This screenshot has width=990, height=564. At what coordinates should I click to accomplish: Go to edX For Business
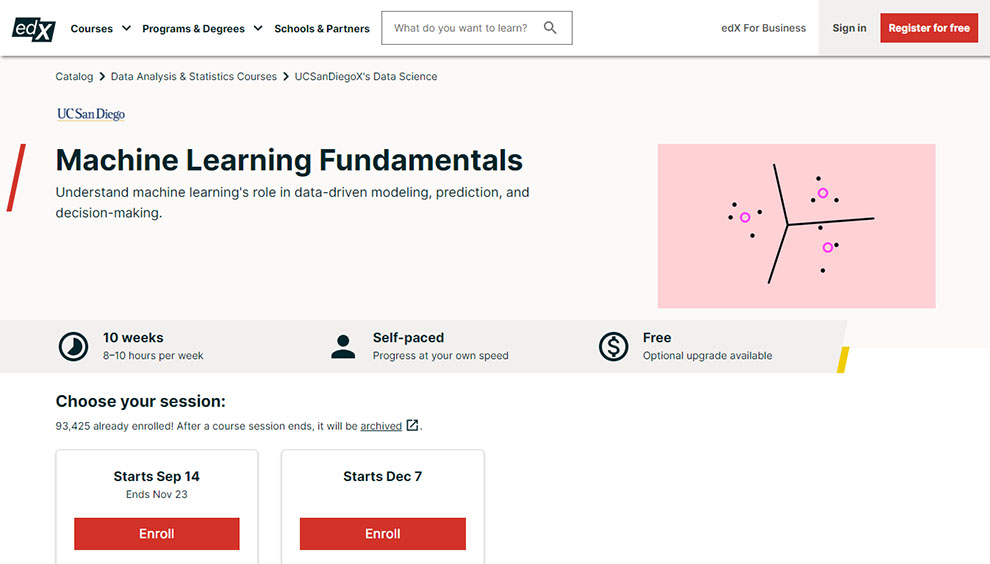[x=763, y=28]
